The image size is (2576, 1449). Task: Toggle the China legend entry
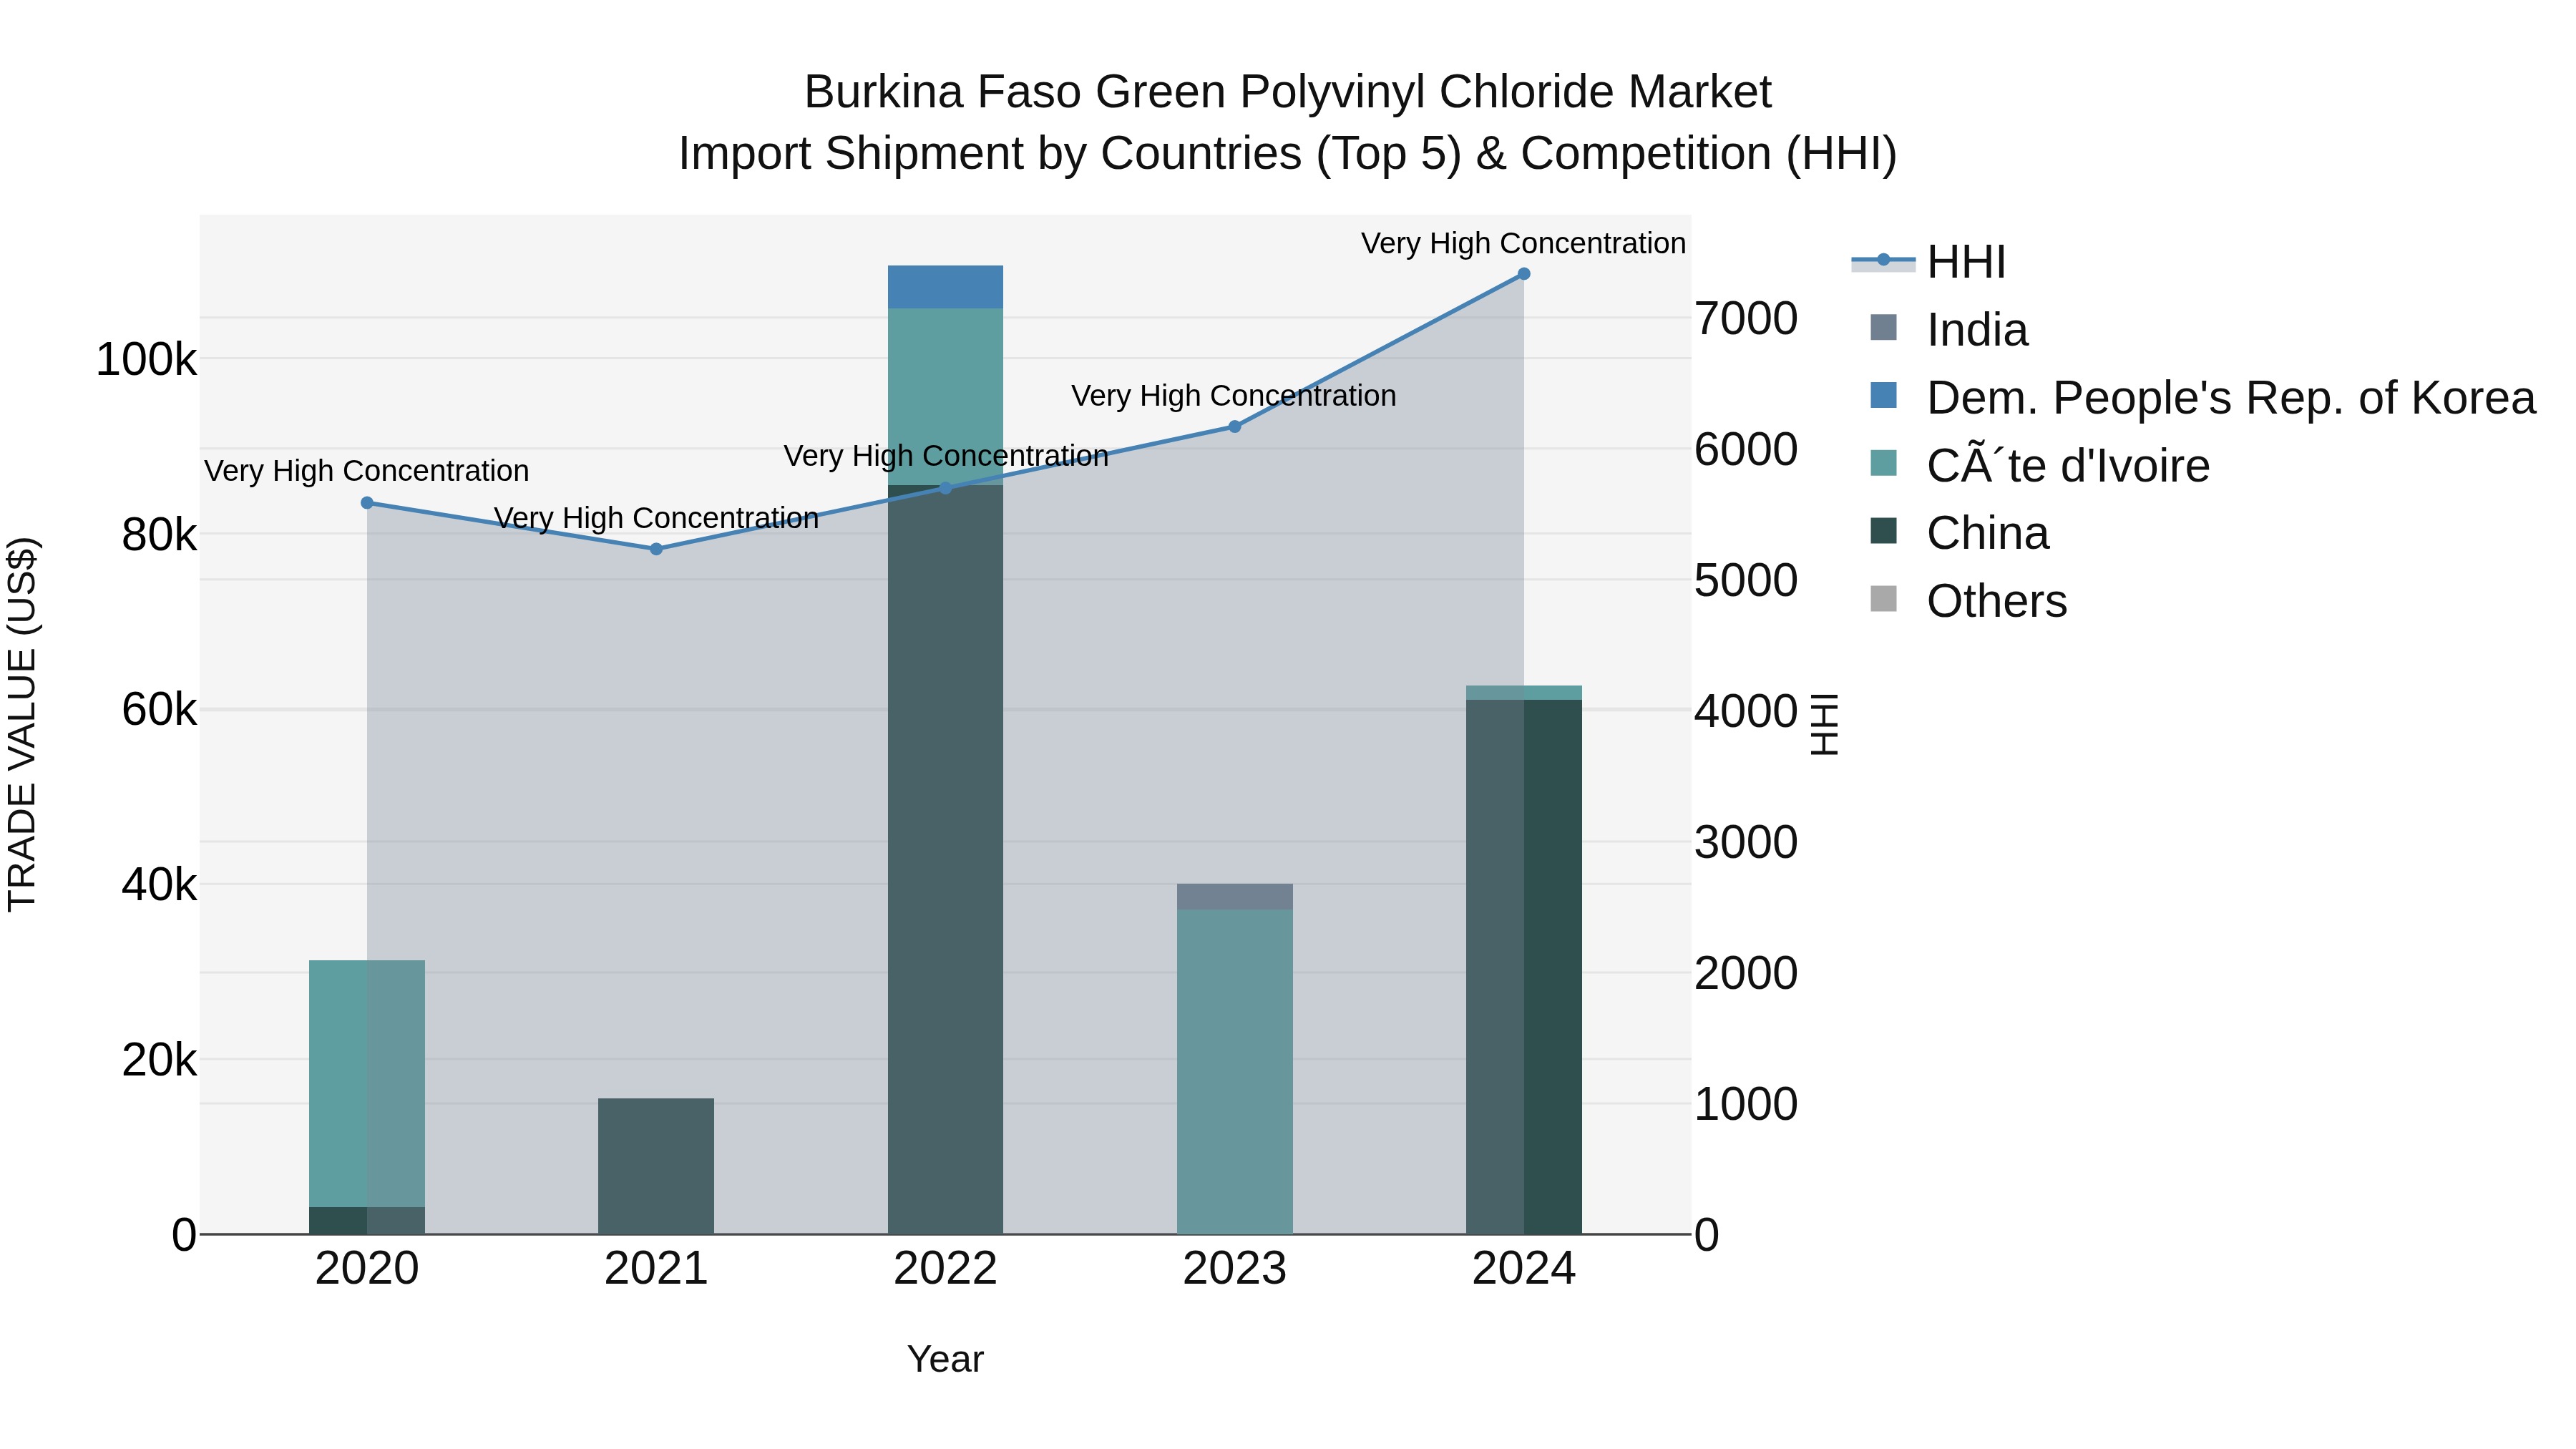[1960, 533]
